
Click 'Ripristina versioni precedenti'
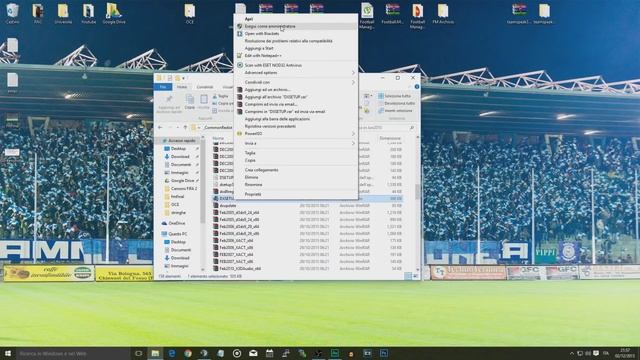(270, 126)
